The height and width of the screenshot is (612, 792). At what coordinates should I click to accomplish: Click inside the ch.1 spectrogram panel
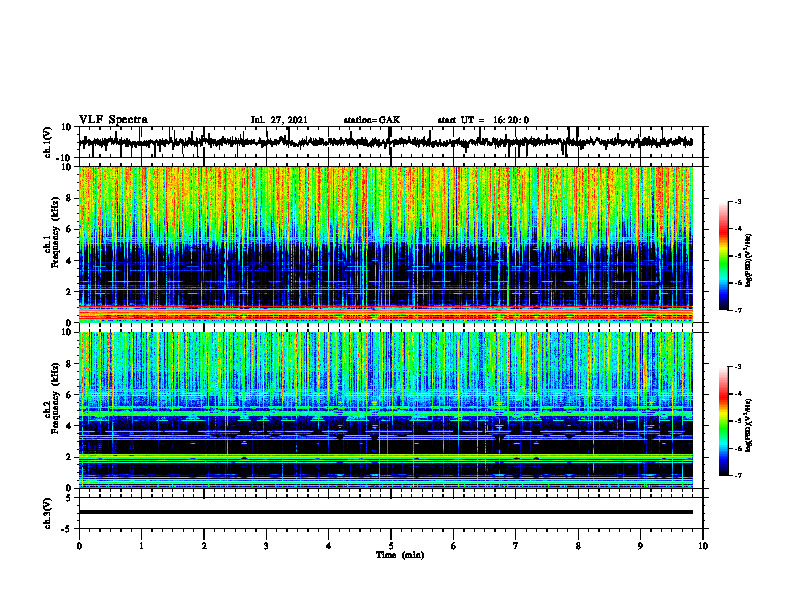(x=386, y=244)
